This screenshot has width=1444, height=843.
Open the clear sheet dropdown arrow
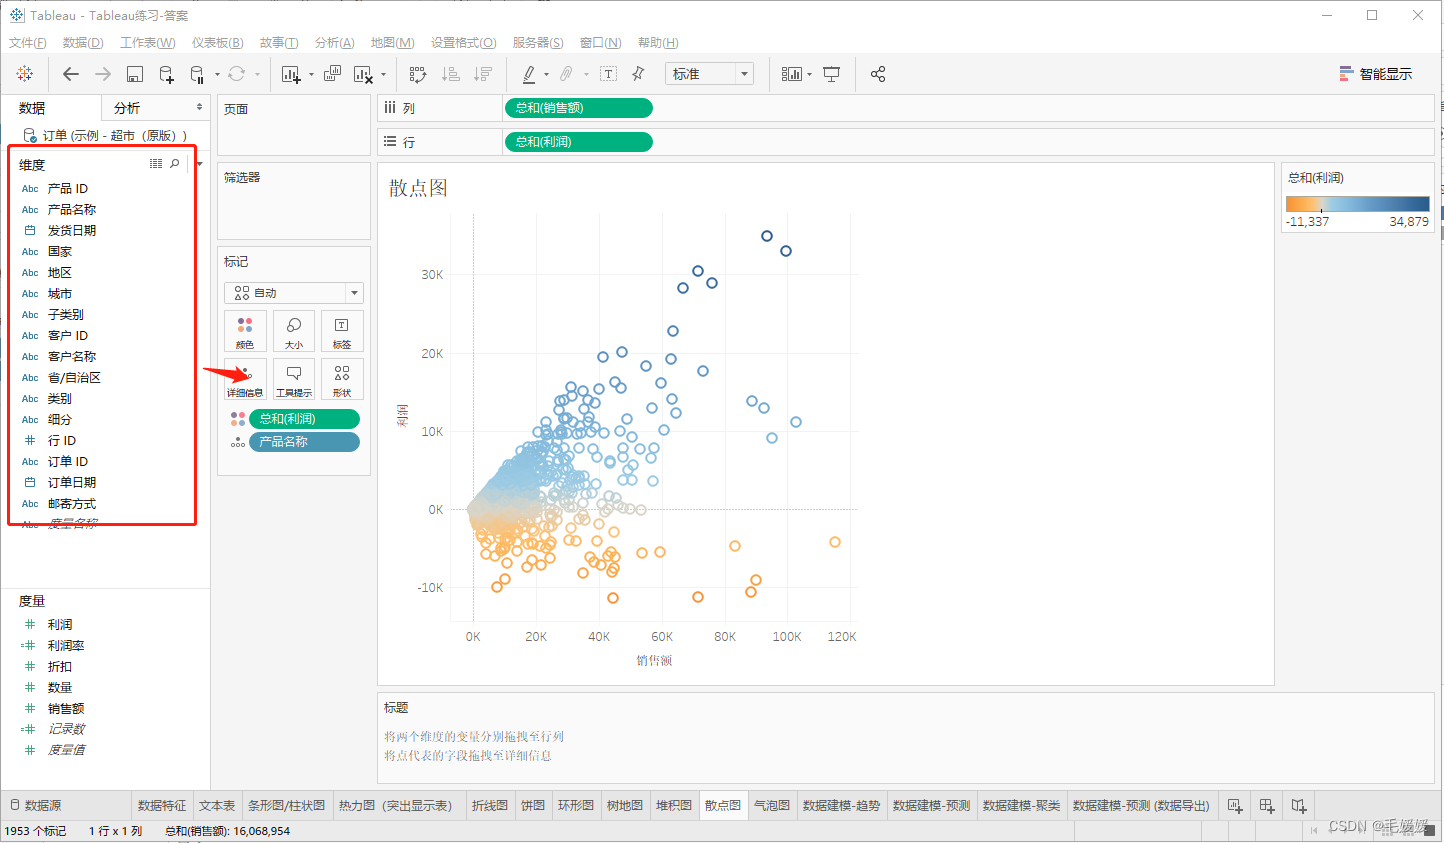coord(382,75)
